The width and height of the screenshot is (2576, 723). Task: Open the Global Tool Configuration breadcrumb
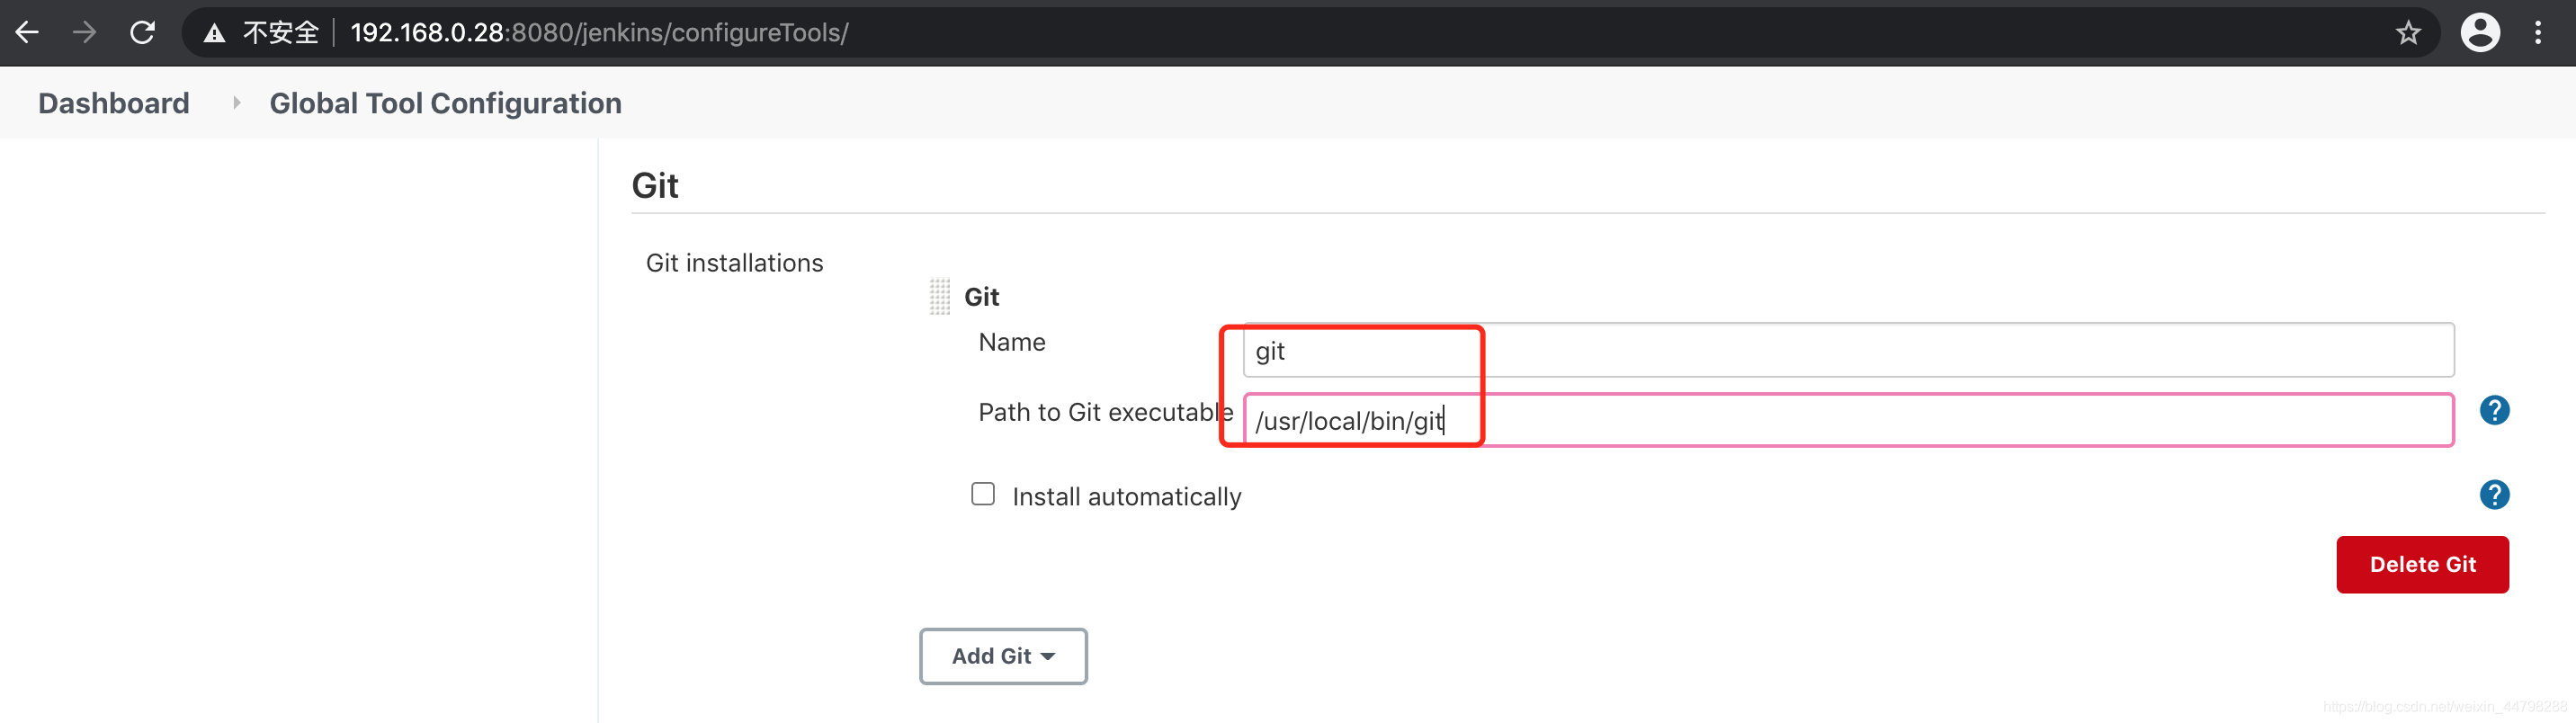[445, 103]
